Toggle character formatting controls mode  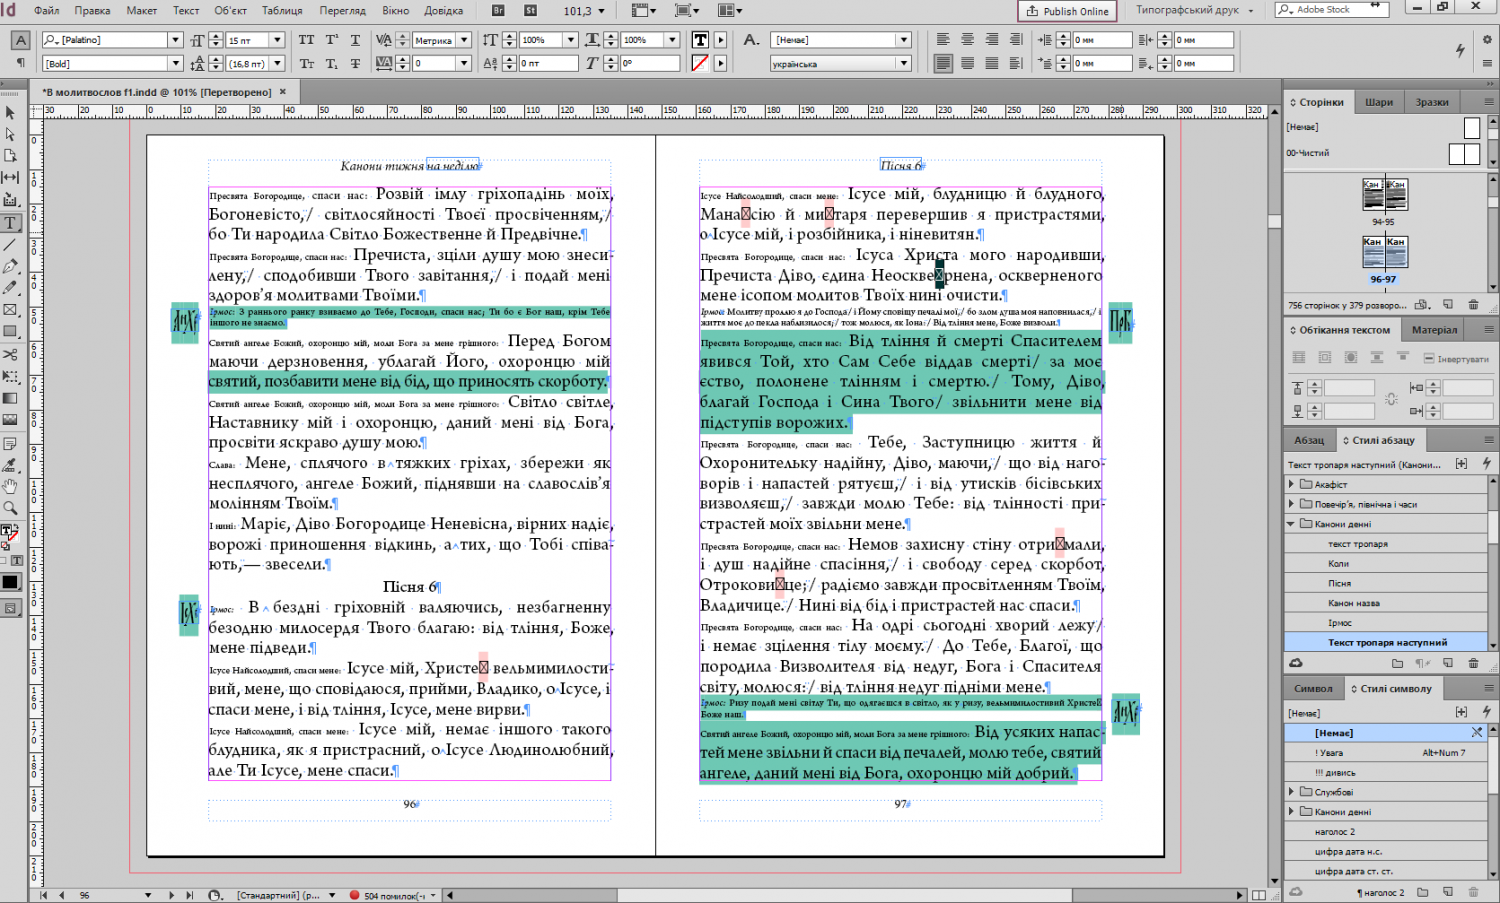point(20,40)
